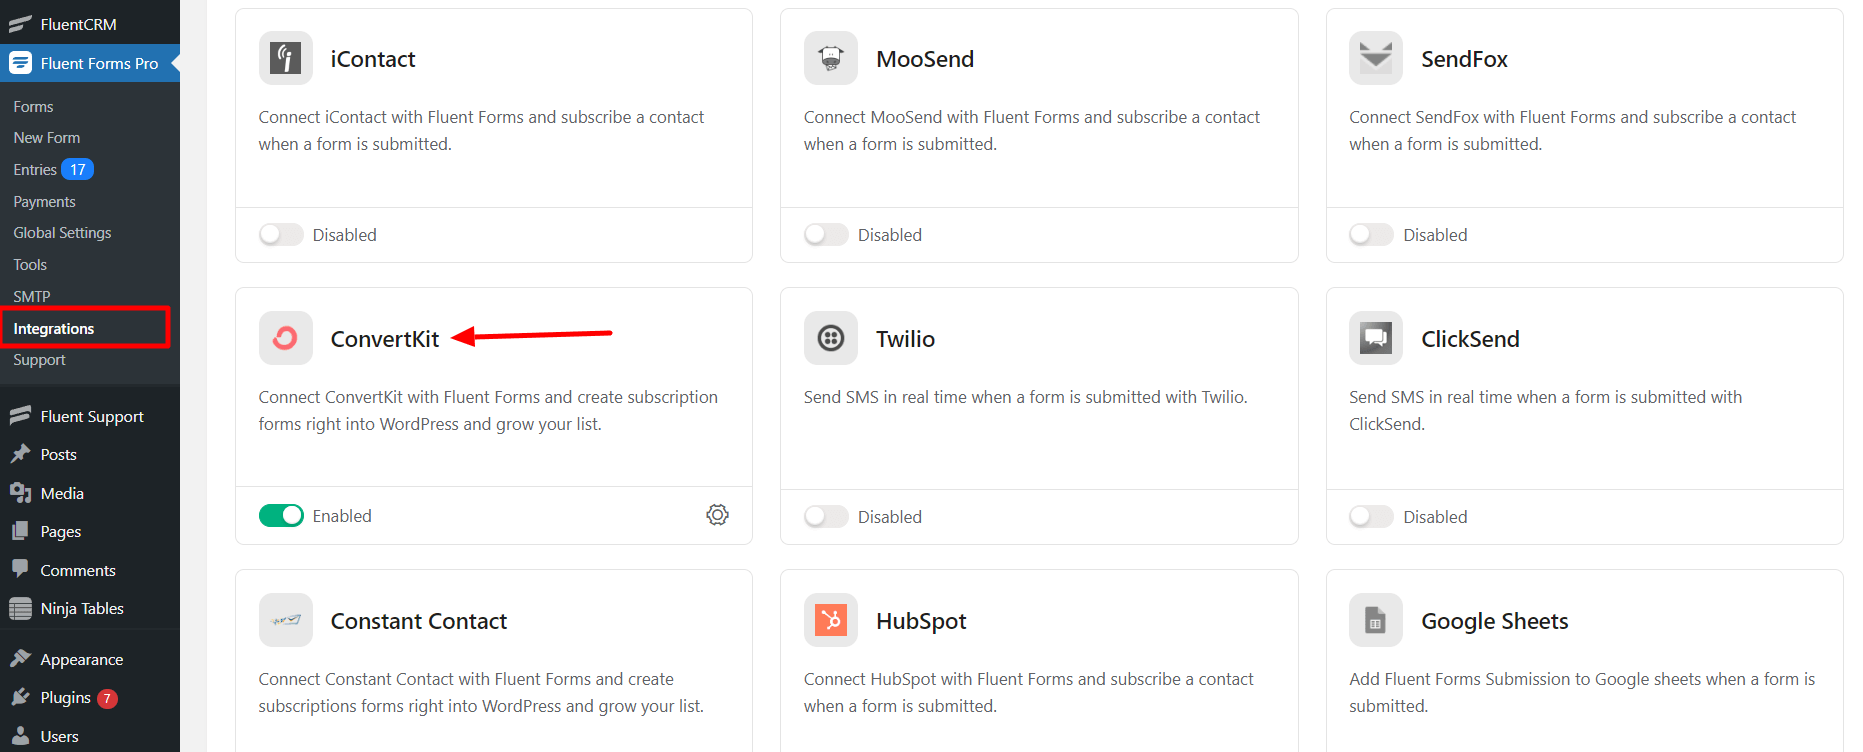Go to Global Settings menu item
The image size is (1863, 752).
(62, 233)
